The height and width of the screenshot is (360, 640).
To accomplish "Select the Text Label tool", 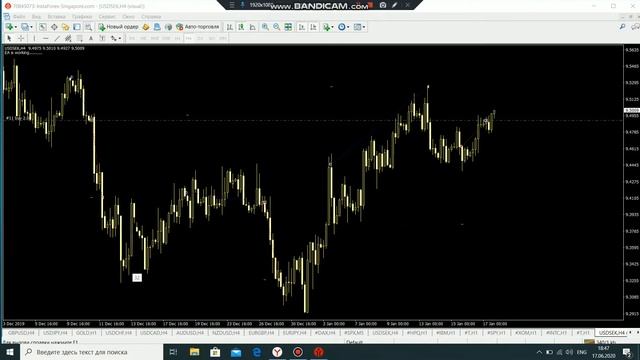I will 102,38.
